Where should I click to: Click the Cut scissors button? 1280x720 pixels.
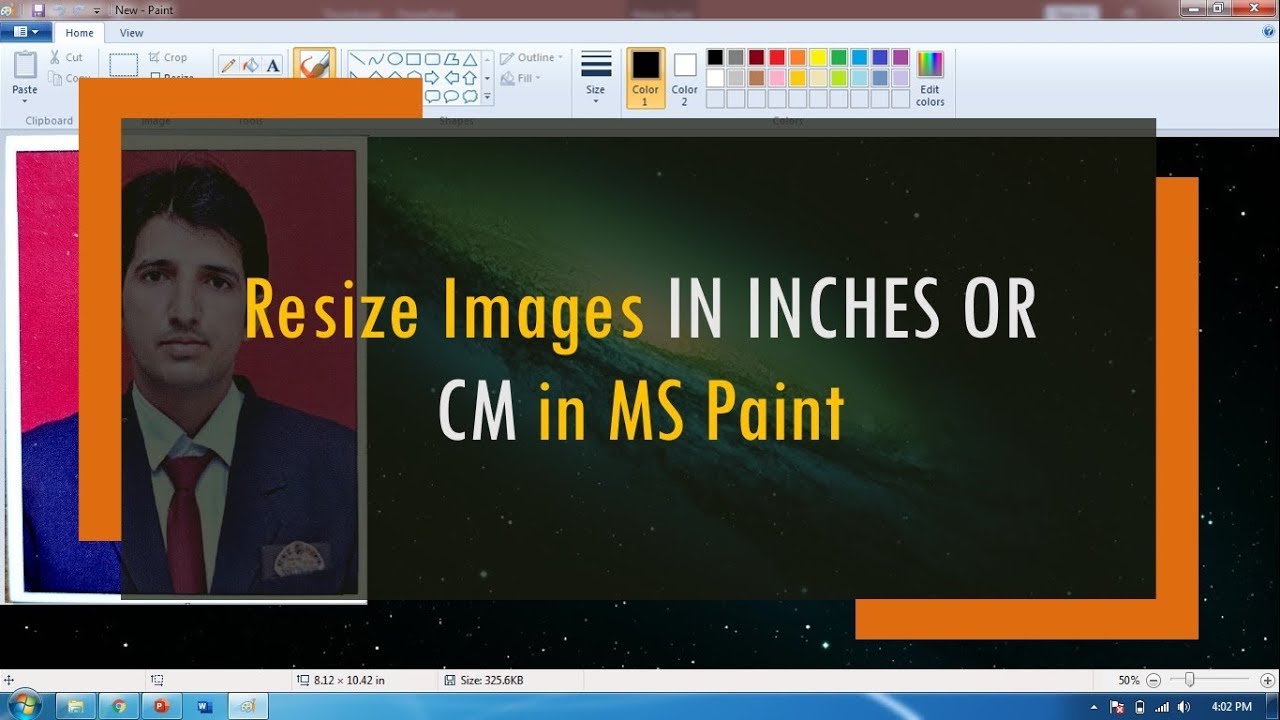click(x=66, y=57)
